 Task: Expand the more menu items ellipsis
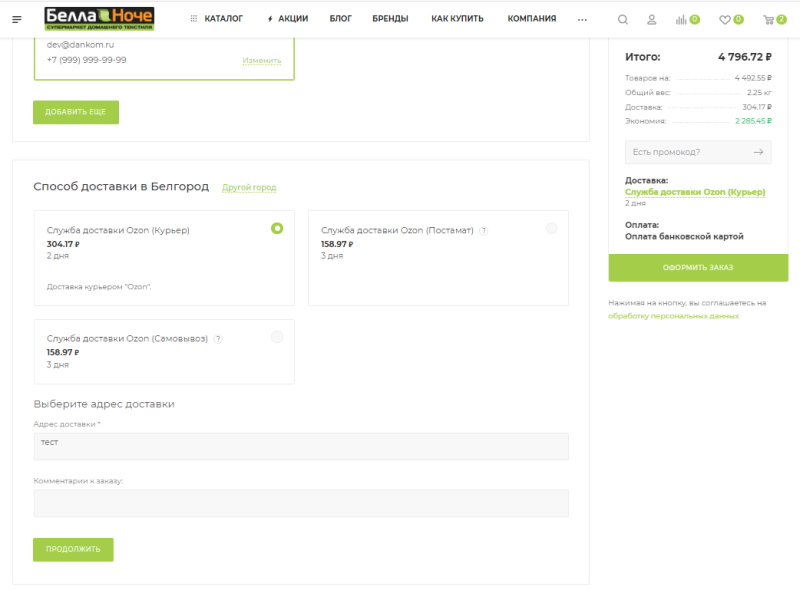583,19
